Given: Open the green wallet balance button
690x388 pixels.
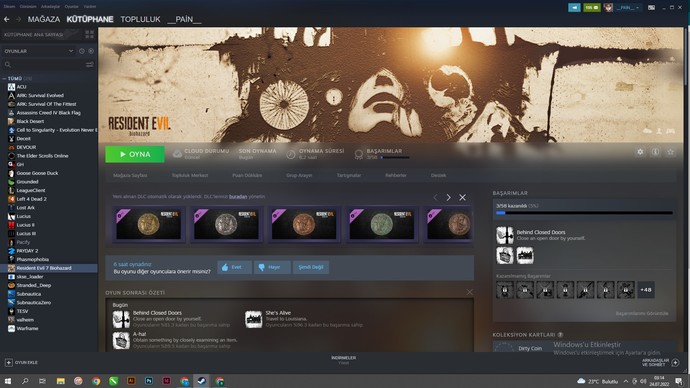Looking at the screenshot, I should [x=591, y=7].
